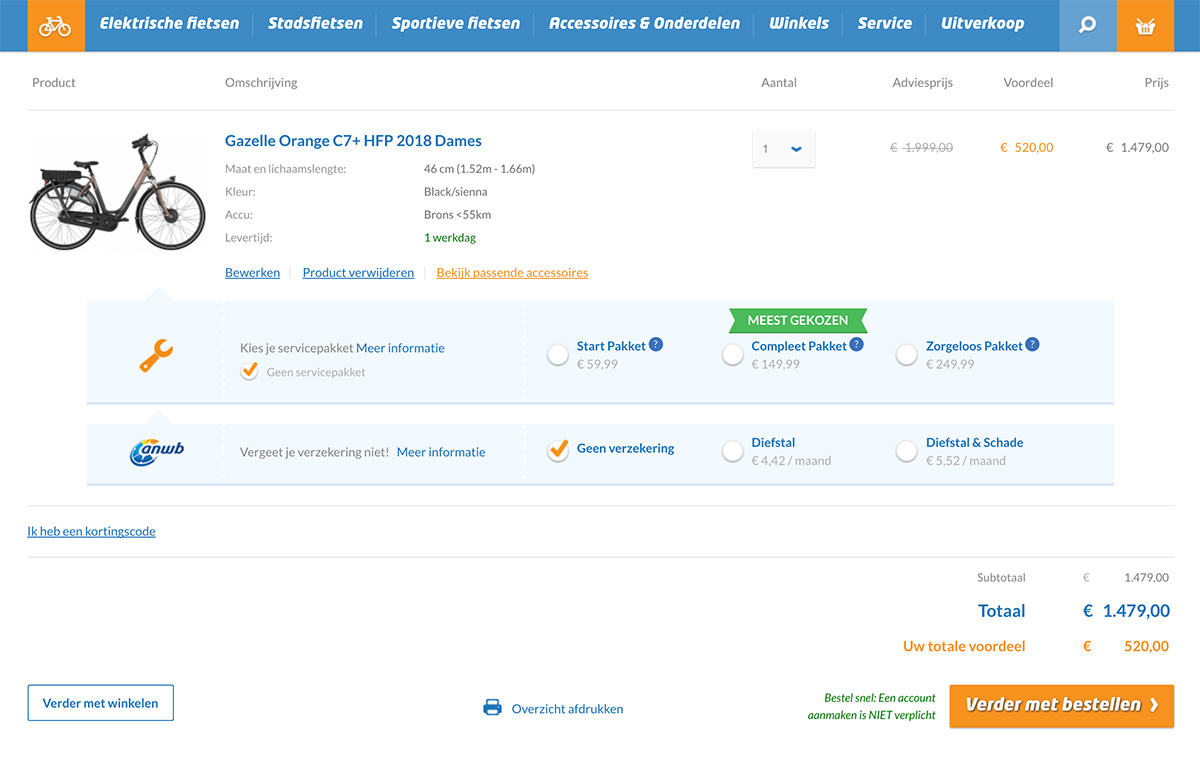
Task: Open Bekijk passende accessoires link
Action: 512,272
